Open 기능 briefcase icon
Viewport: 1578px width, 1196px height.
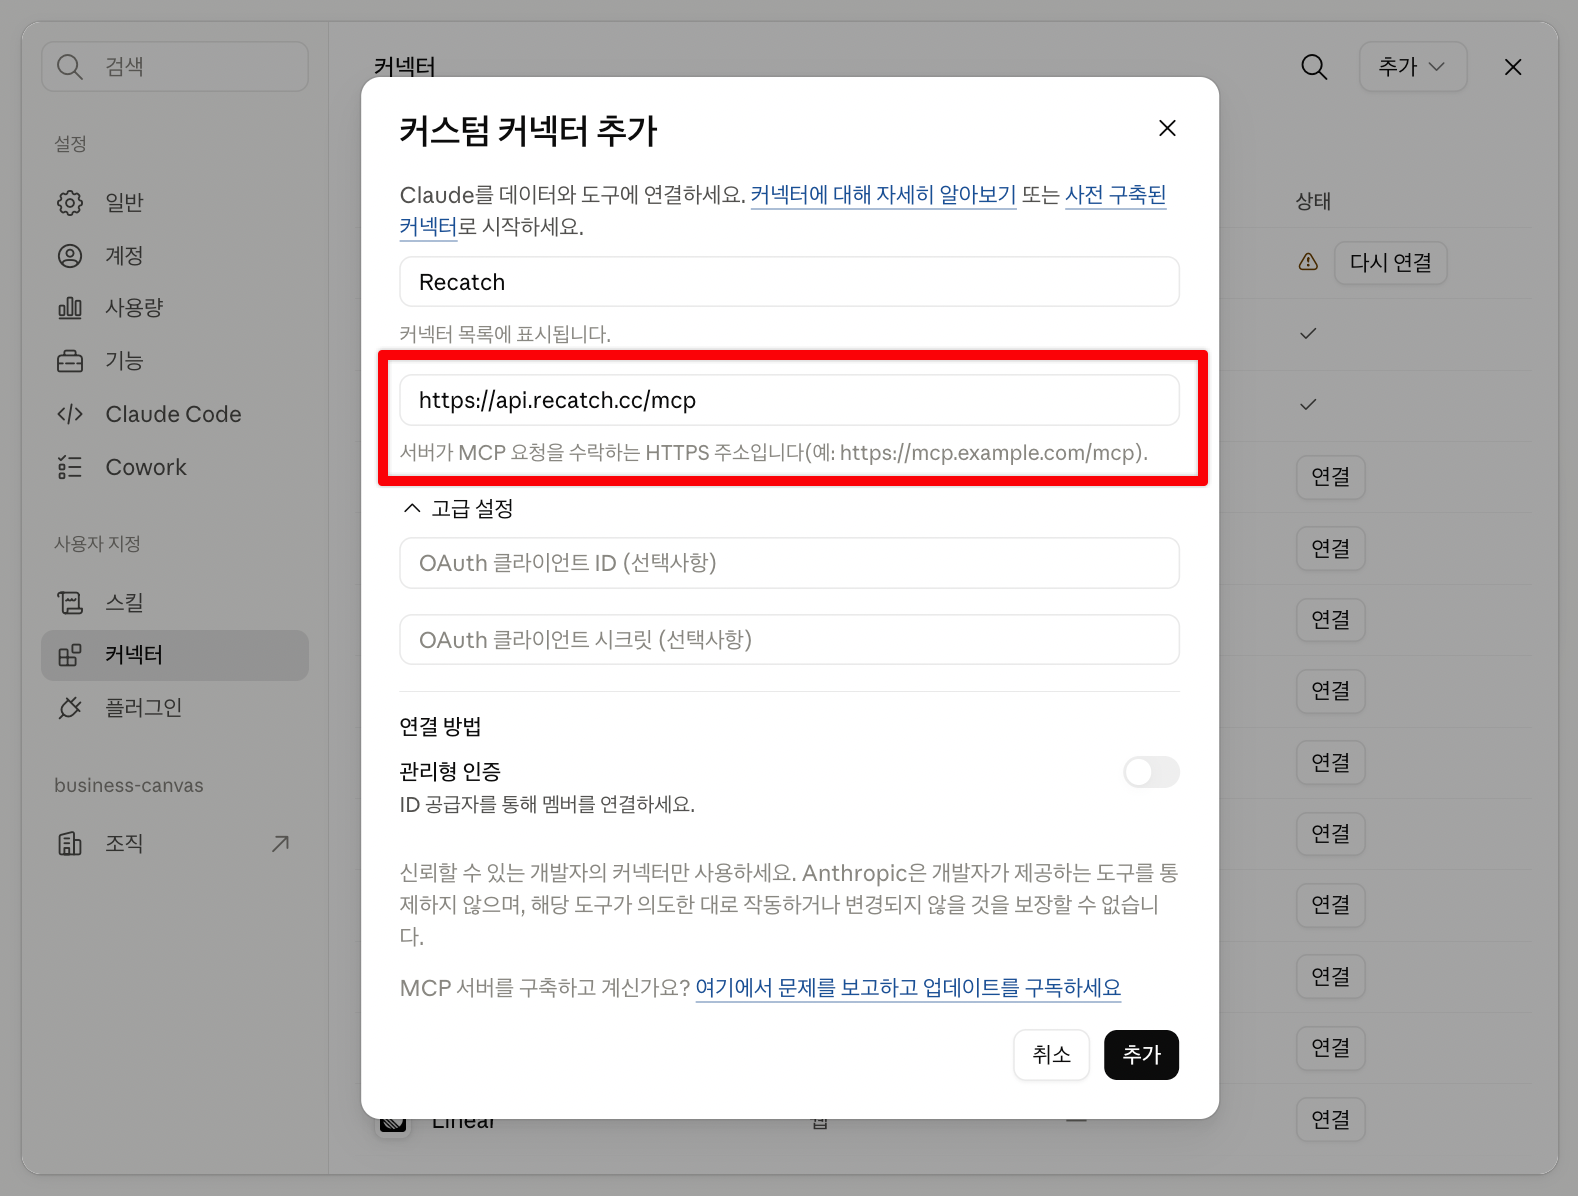[70, 361]
